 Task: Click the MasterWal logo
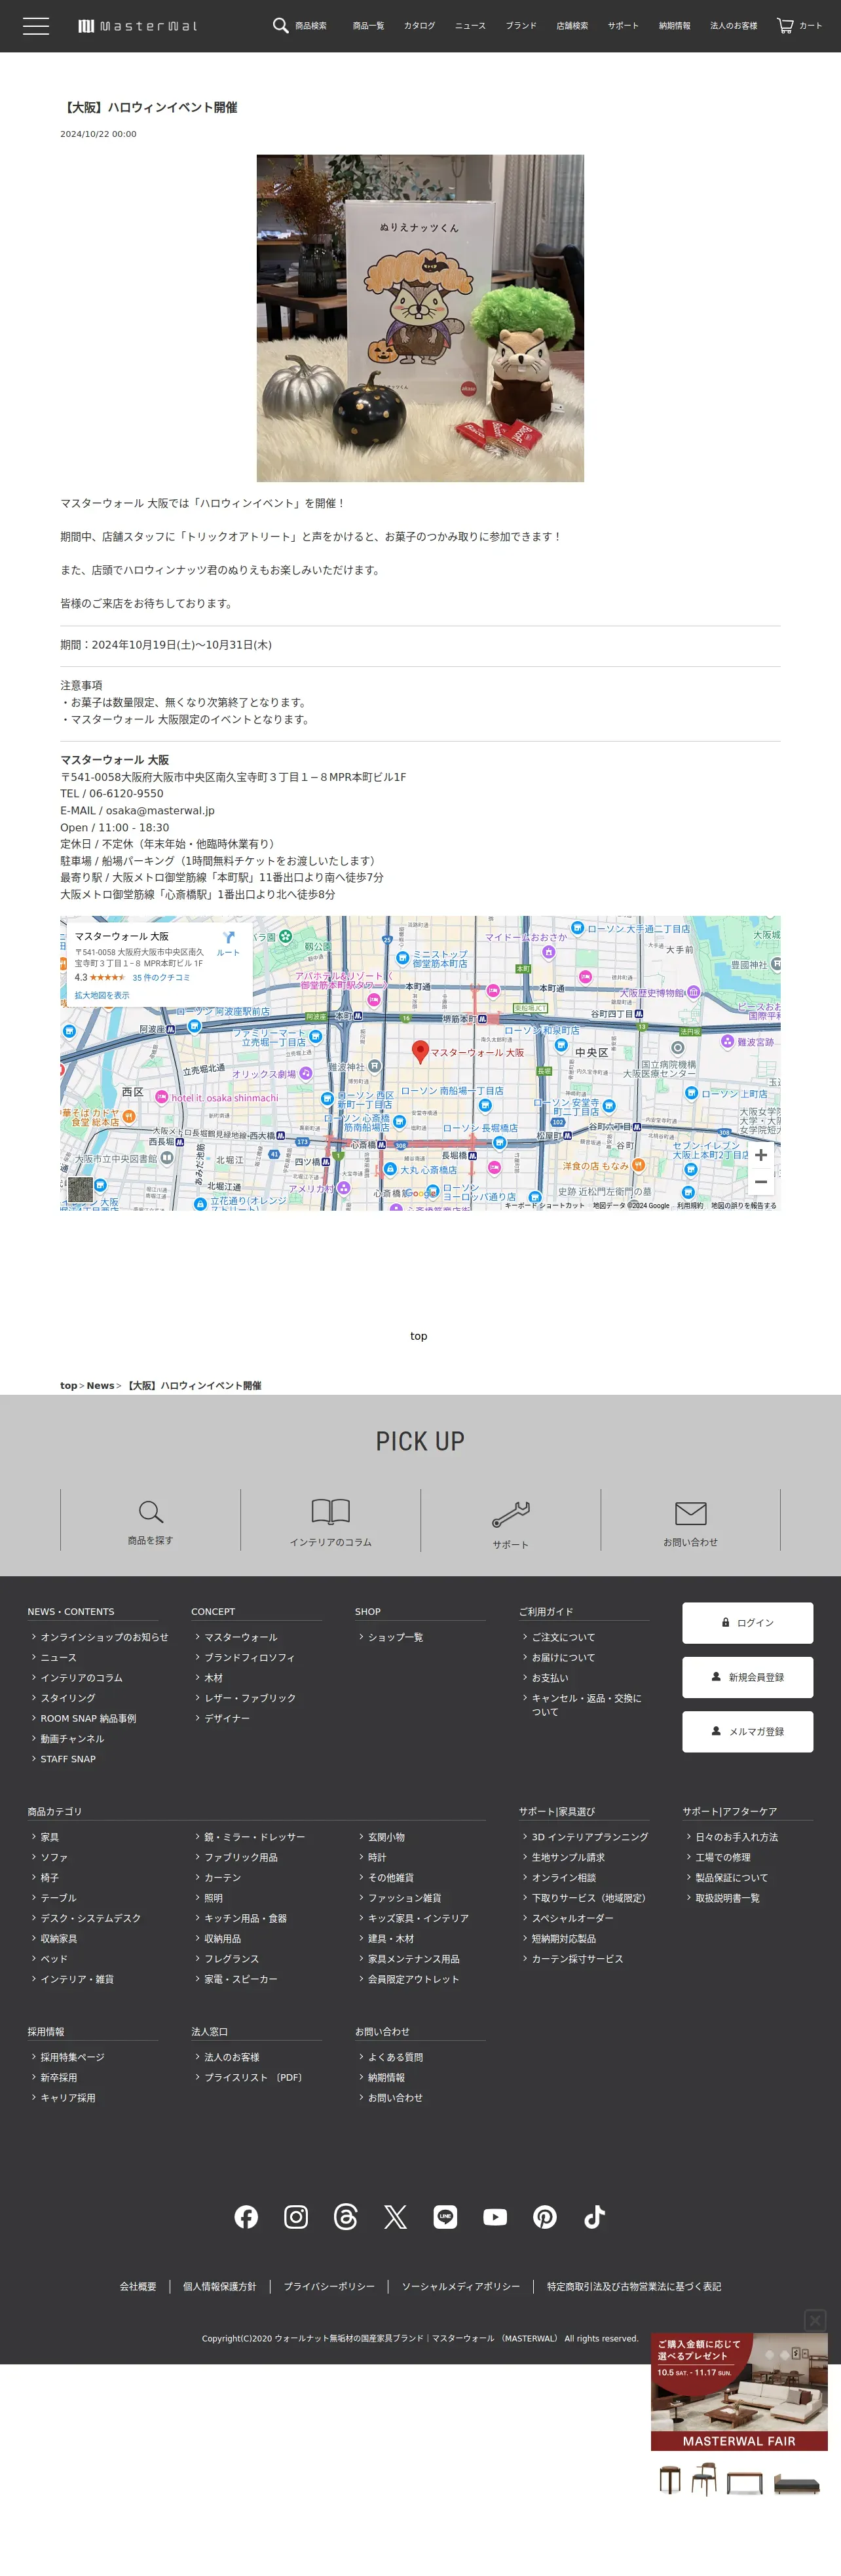(138, 26)
